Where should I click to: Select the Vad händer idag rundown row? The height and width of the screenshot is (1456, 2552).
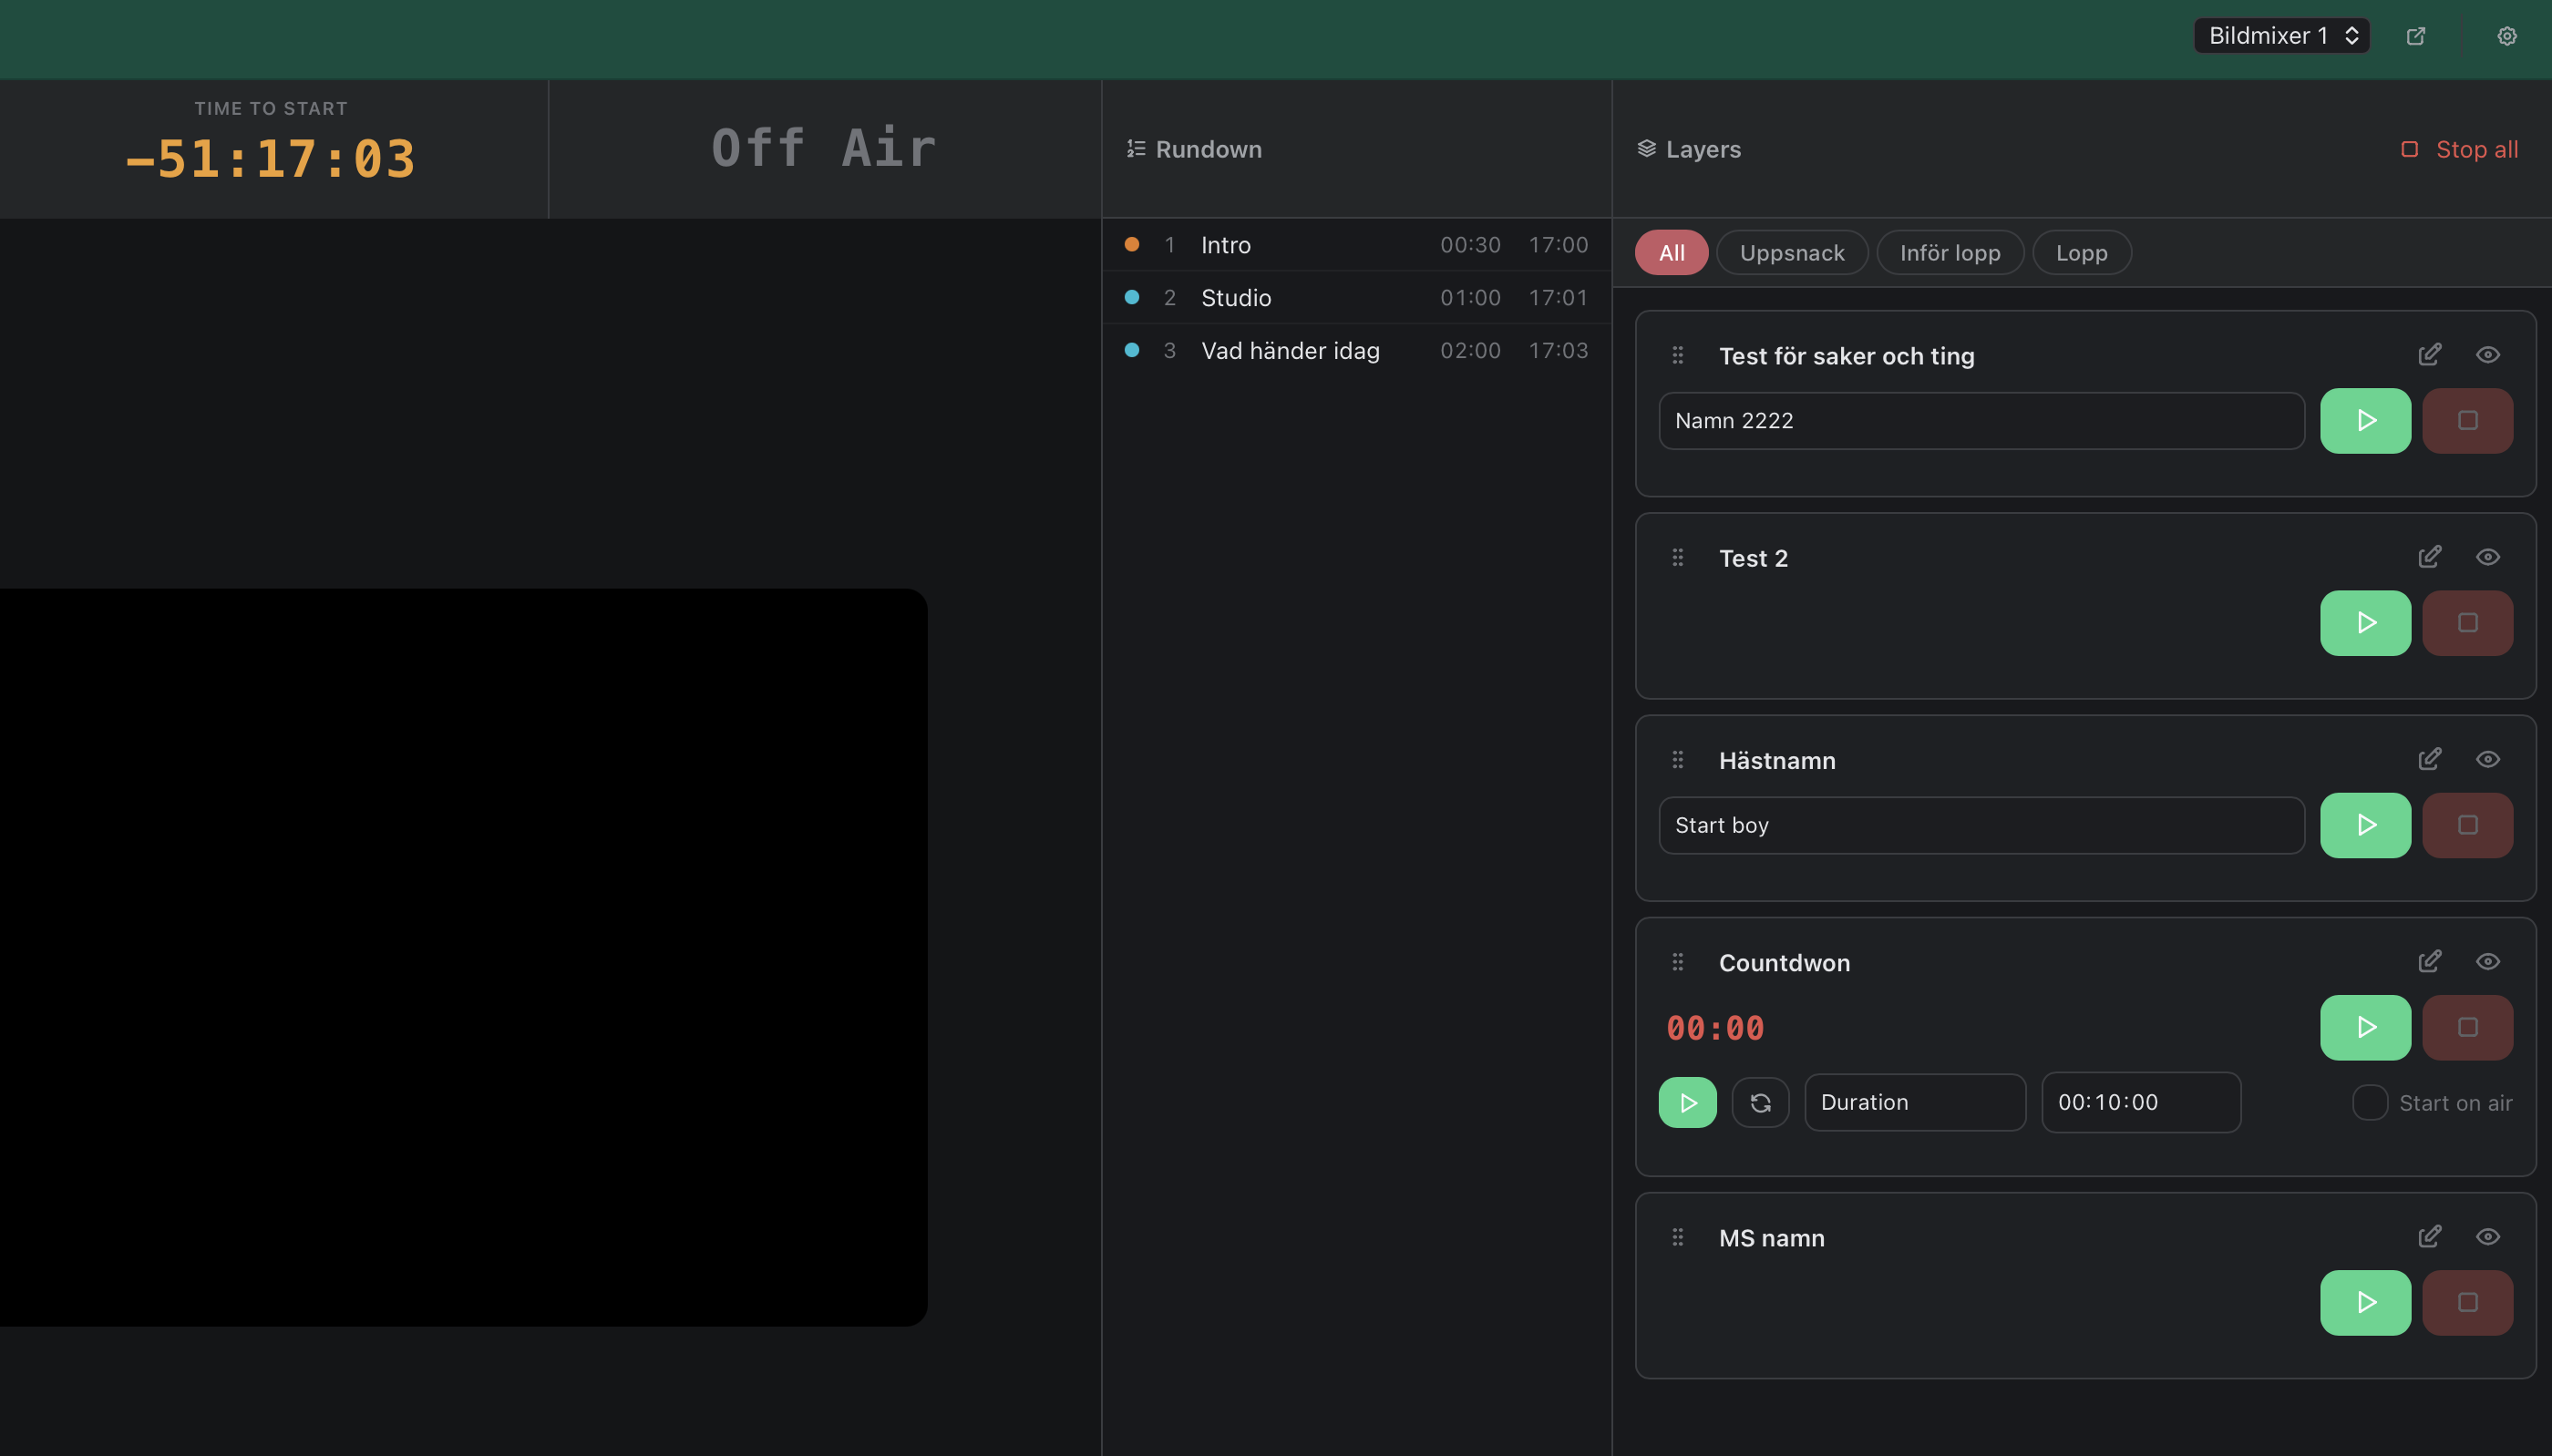click(1356, 351)
